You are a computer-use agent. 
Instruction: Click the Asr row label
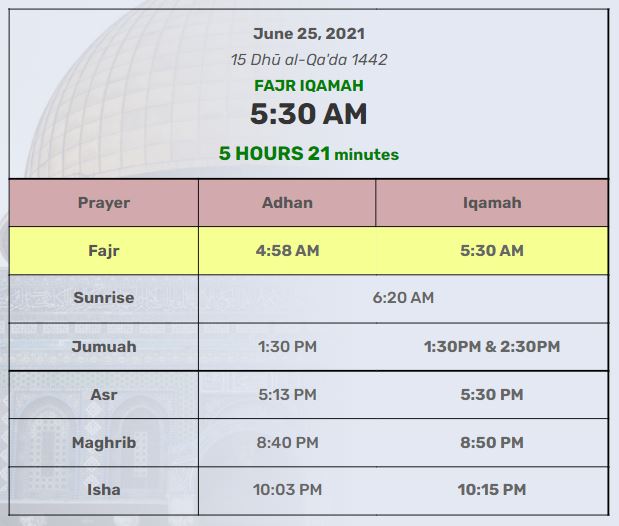point(104,394)
